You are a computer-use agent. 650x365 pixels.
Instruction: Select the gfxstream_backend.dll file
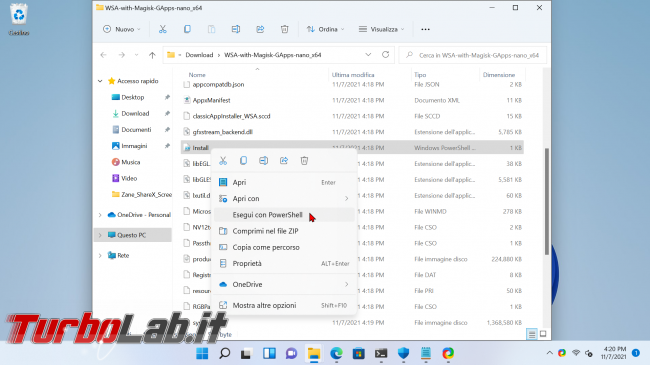click(x=223, y=132)
